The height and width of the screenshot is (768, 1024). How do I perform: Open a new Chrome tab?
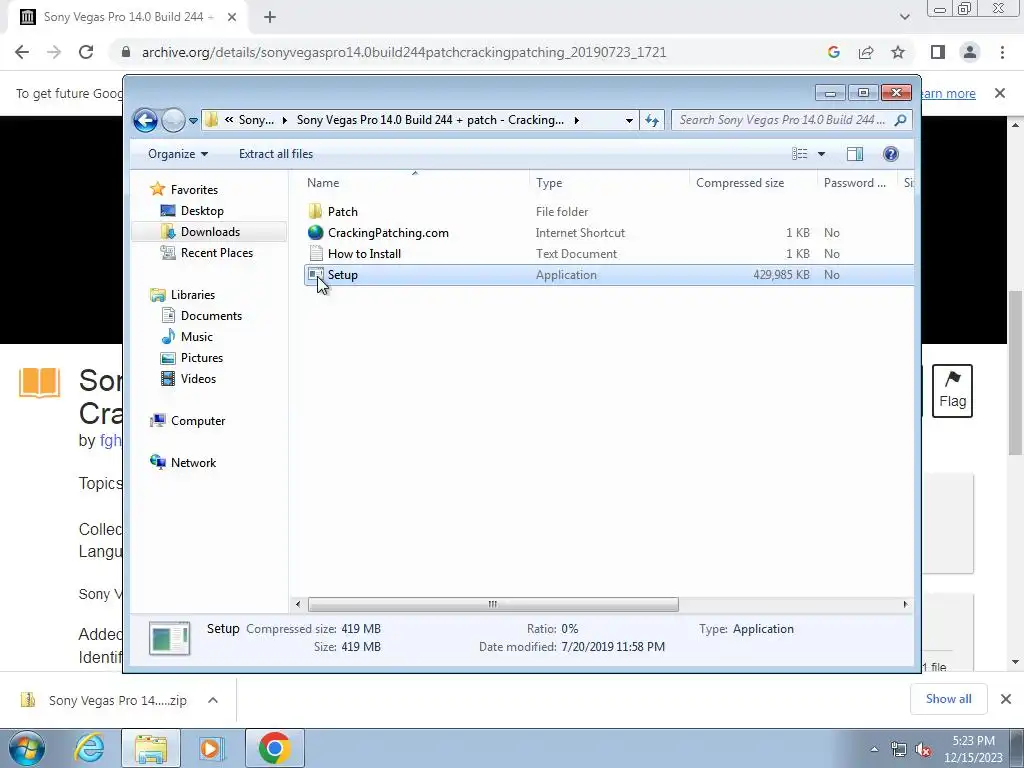[x=270, y=17]
